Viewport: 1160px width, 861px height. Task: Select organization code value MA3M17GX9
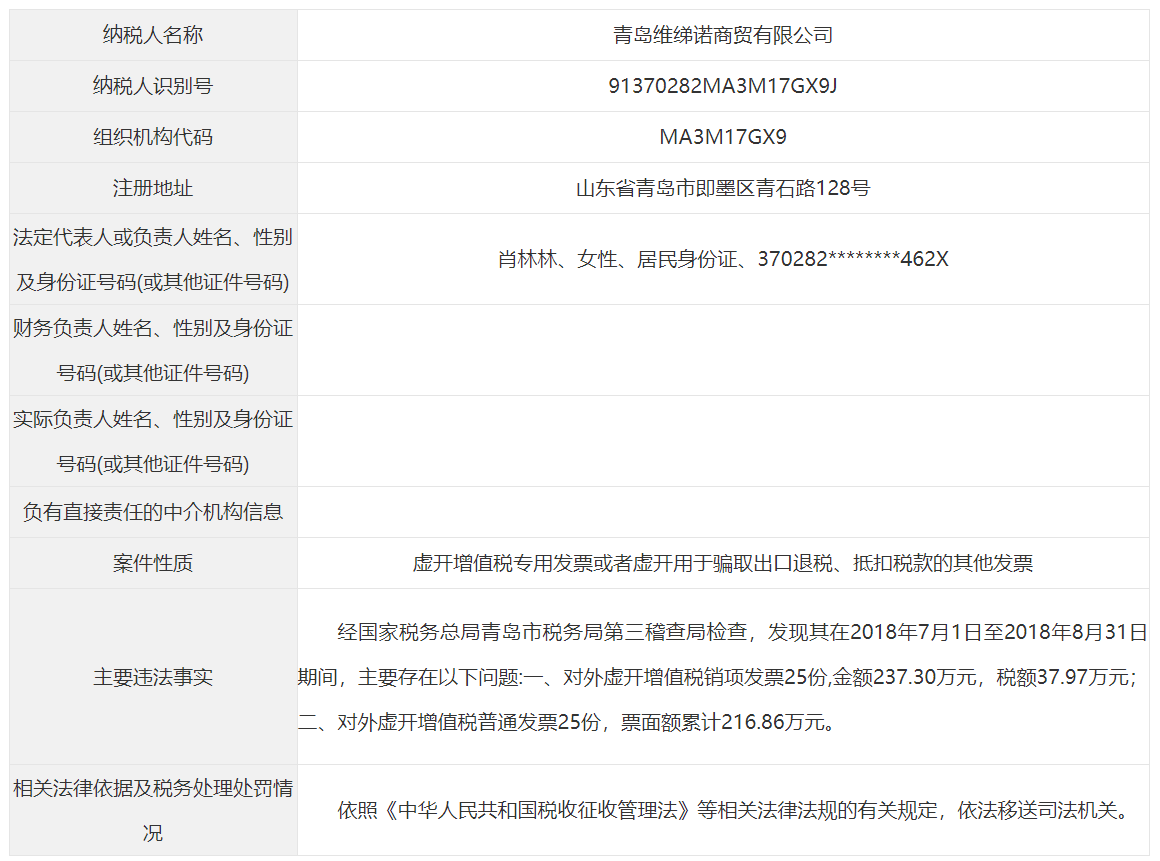pos(722,137)
